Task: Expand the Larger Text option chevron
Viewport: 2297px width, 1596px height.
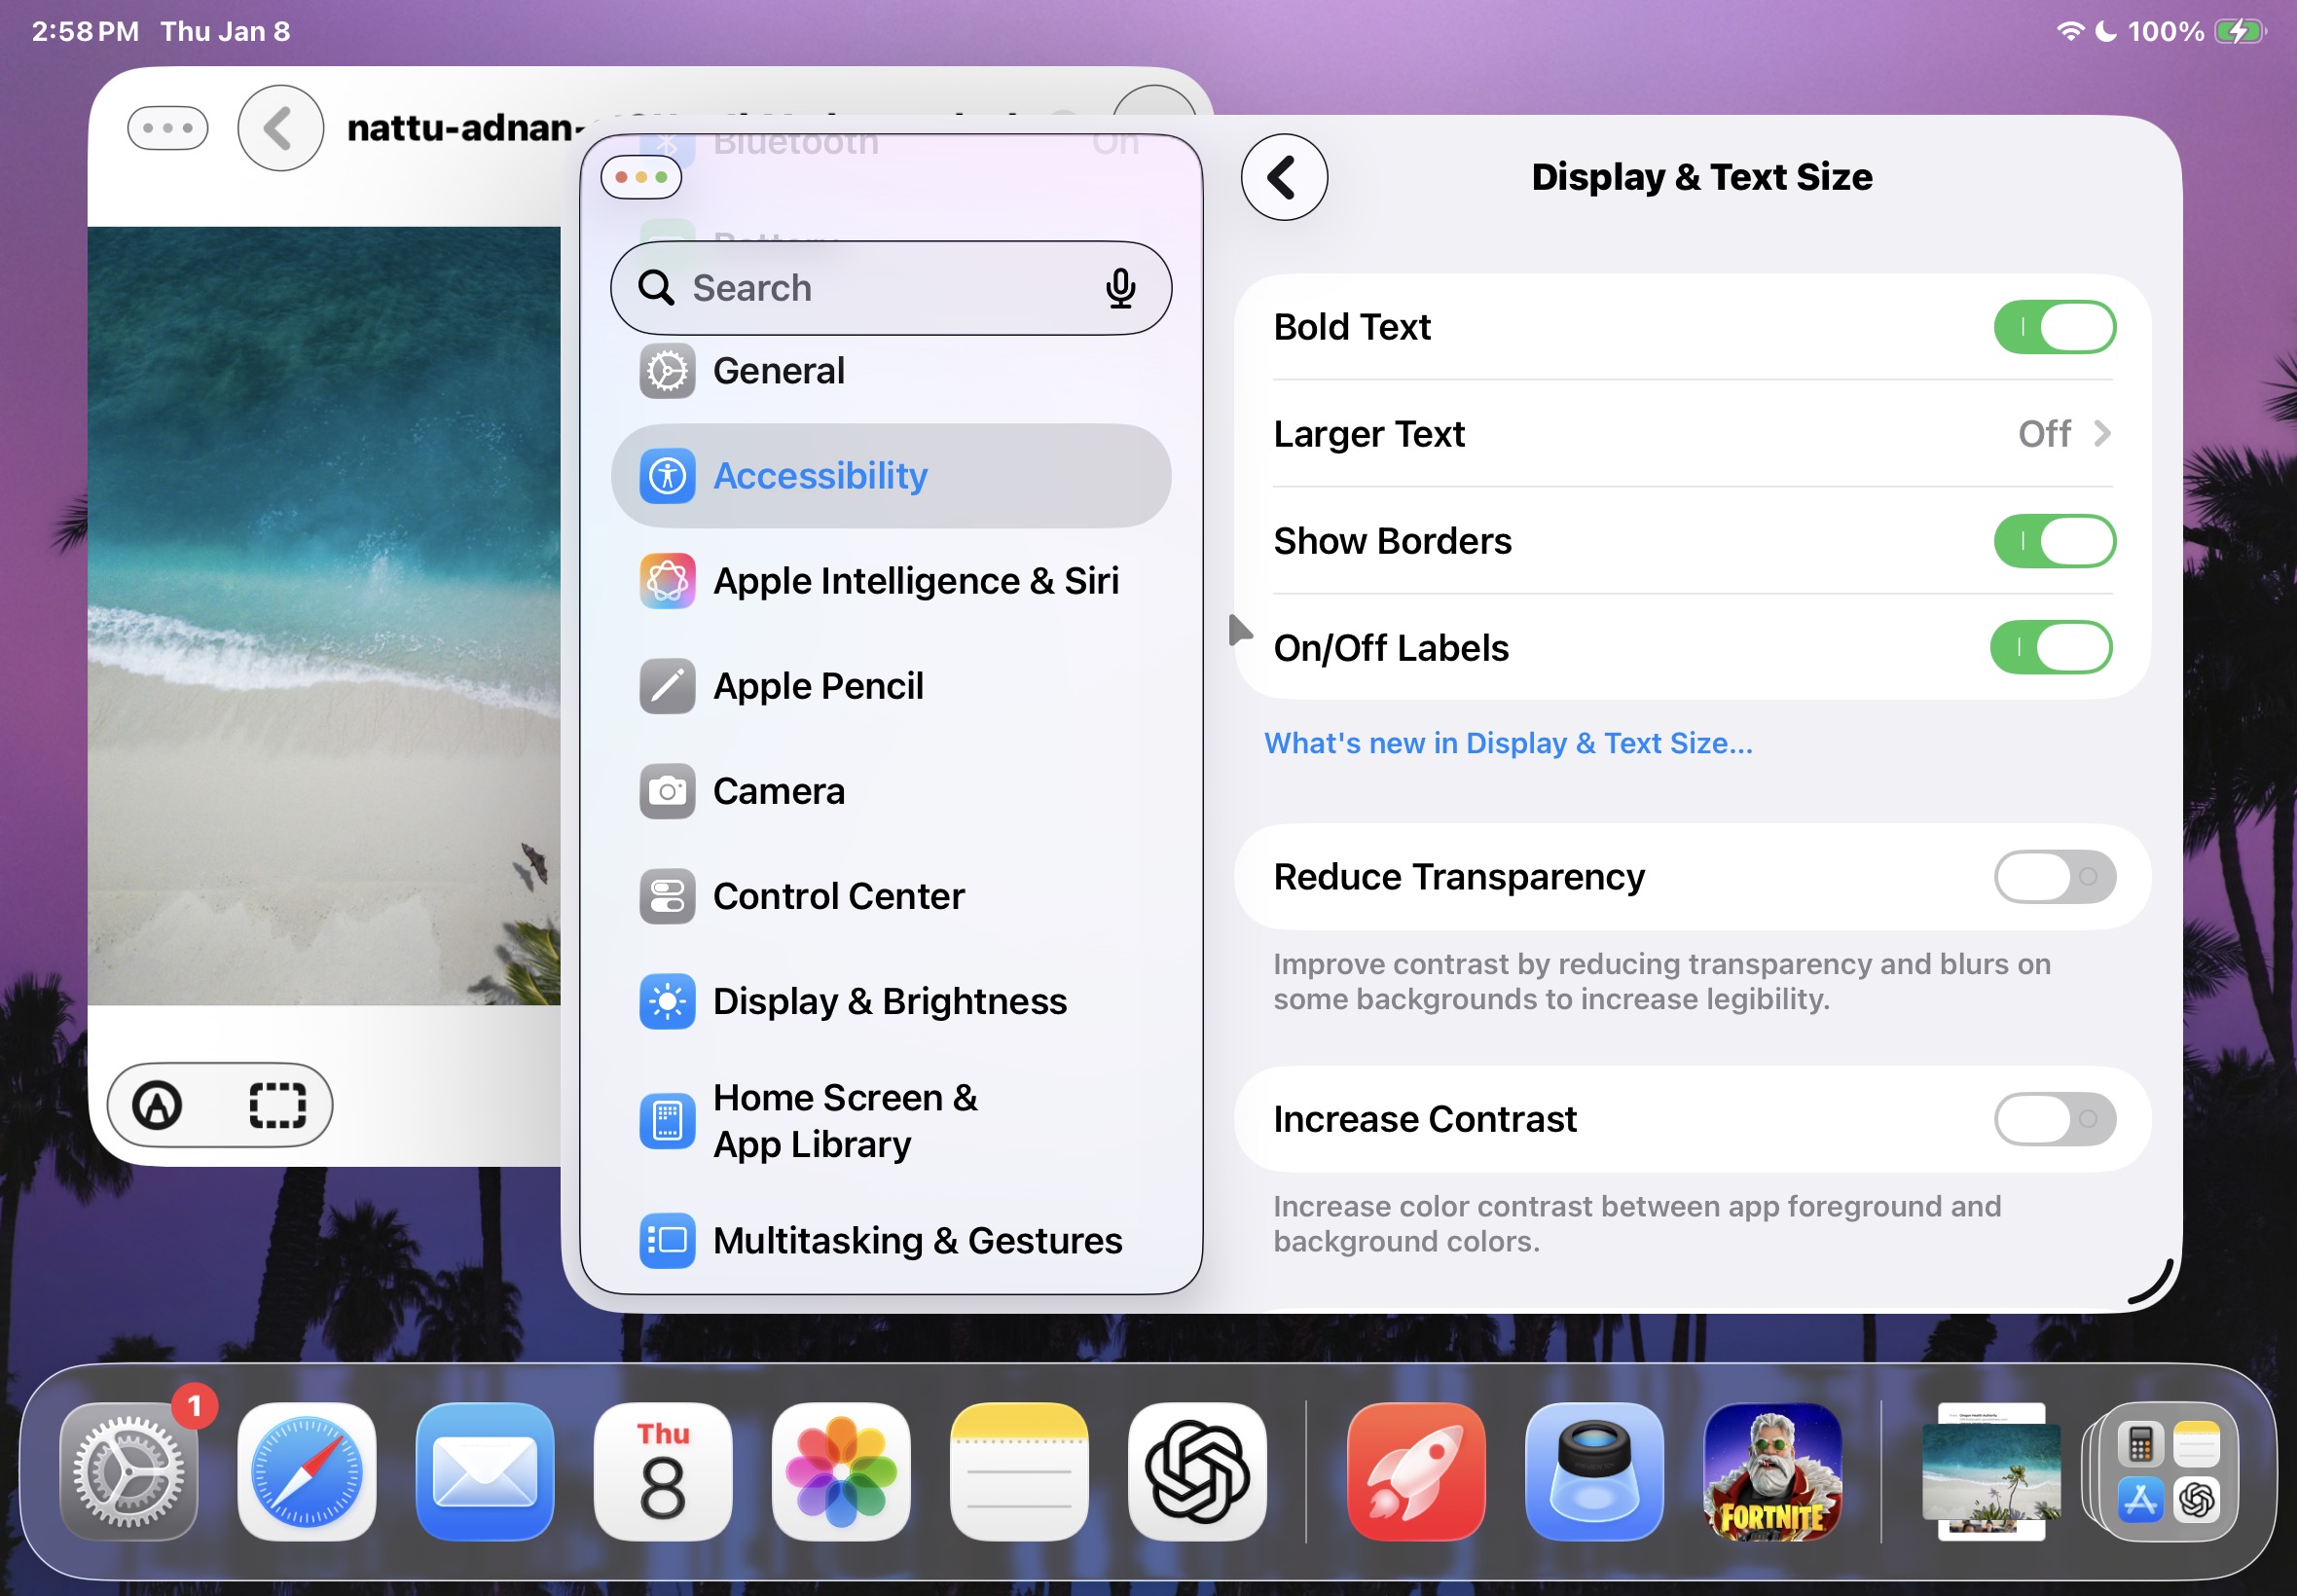Action: pyautogui.click(x=2101, y=434)
